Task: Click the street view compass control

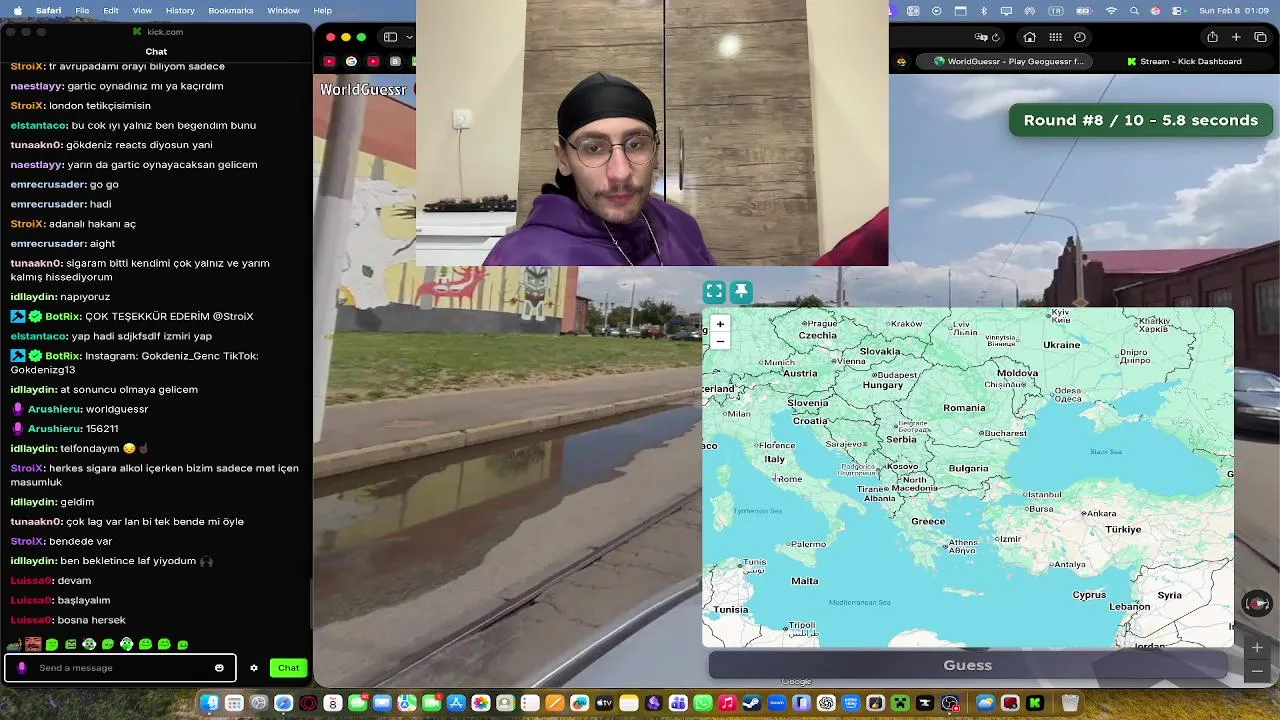Action: pyautogui.click(x=1257, y=603)
